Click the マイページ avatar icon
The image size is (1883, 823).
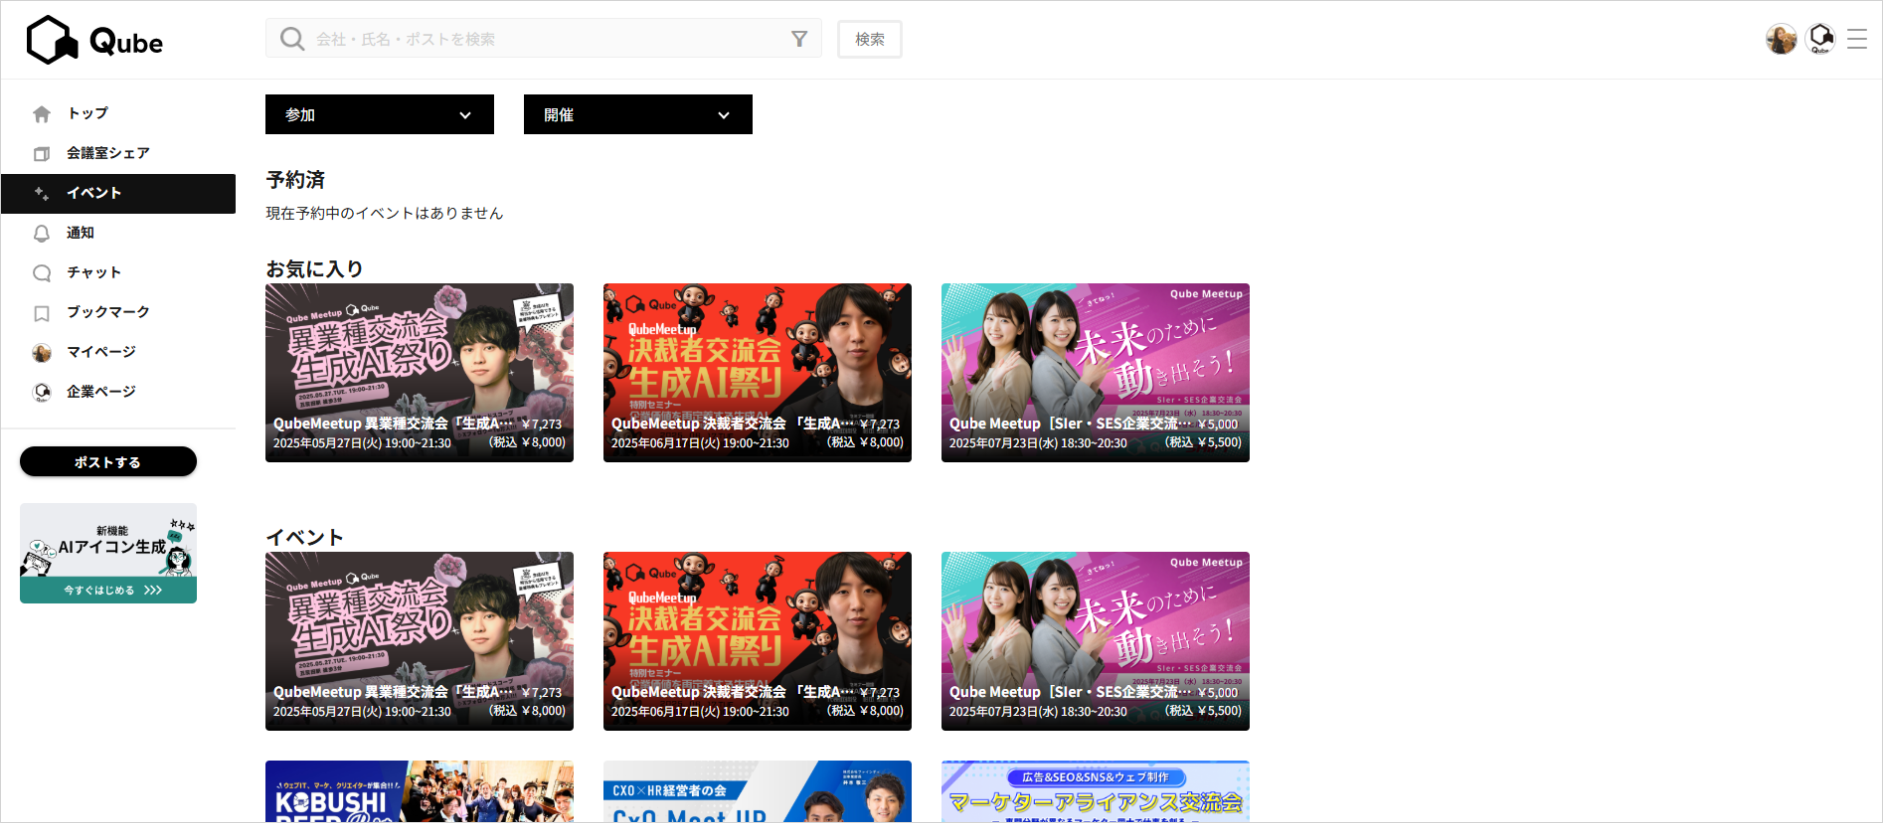pyautogui.click(x=42, y=353)
